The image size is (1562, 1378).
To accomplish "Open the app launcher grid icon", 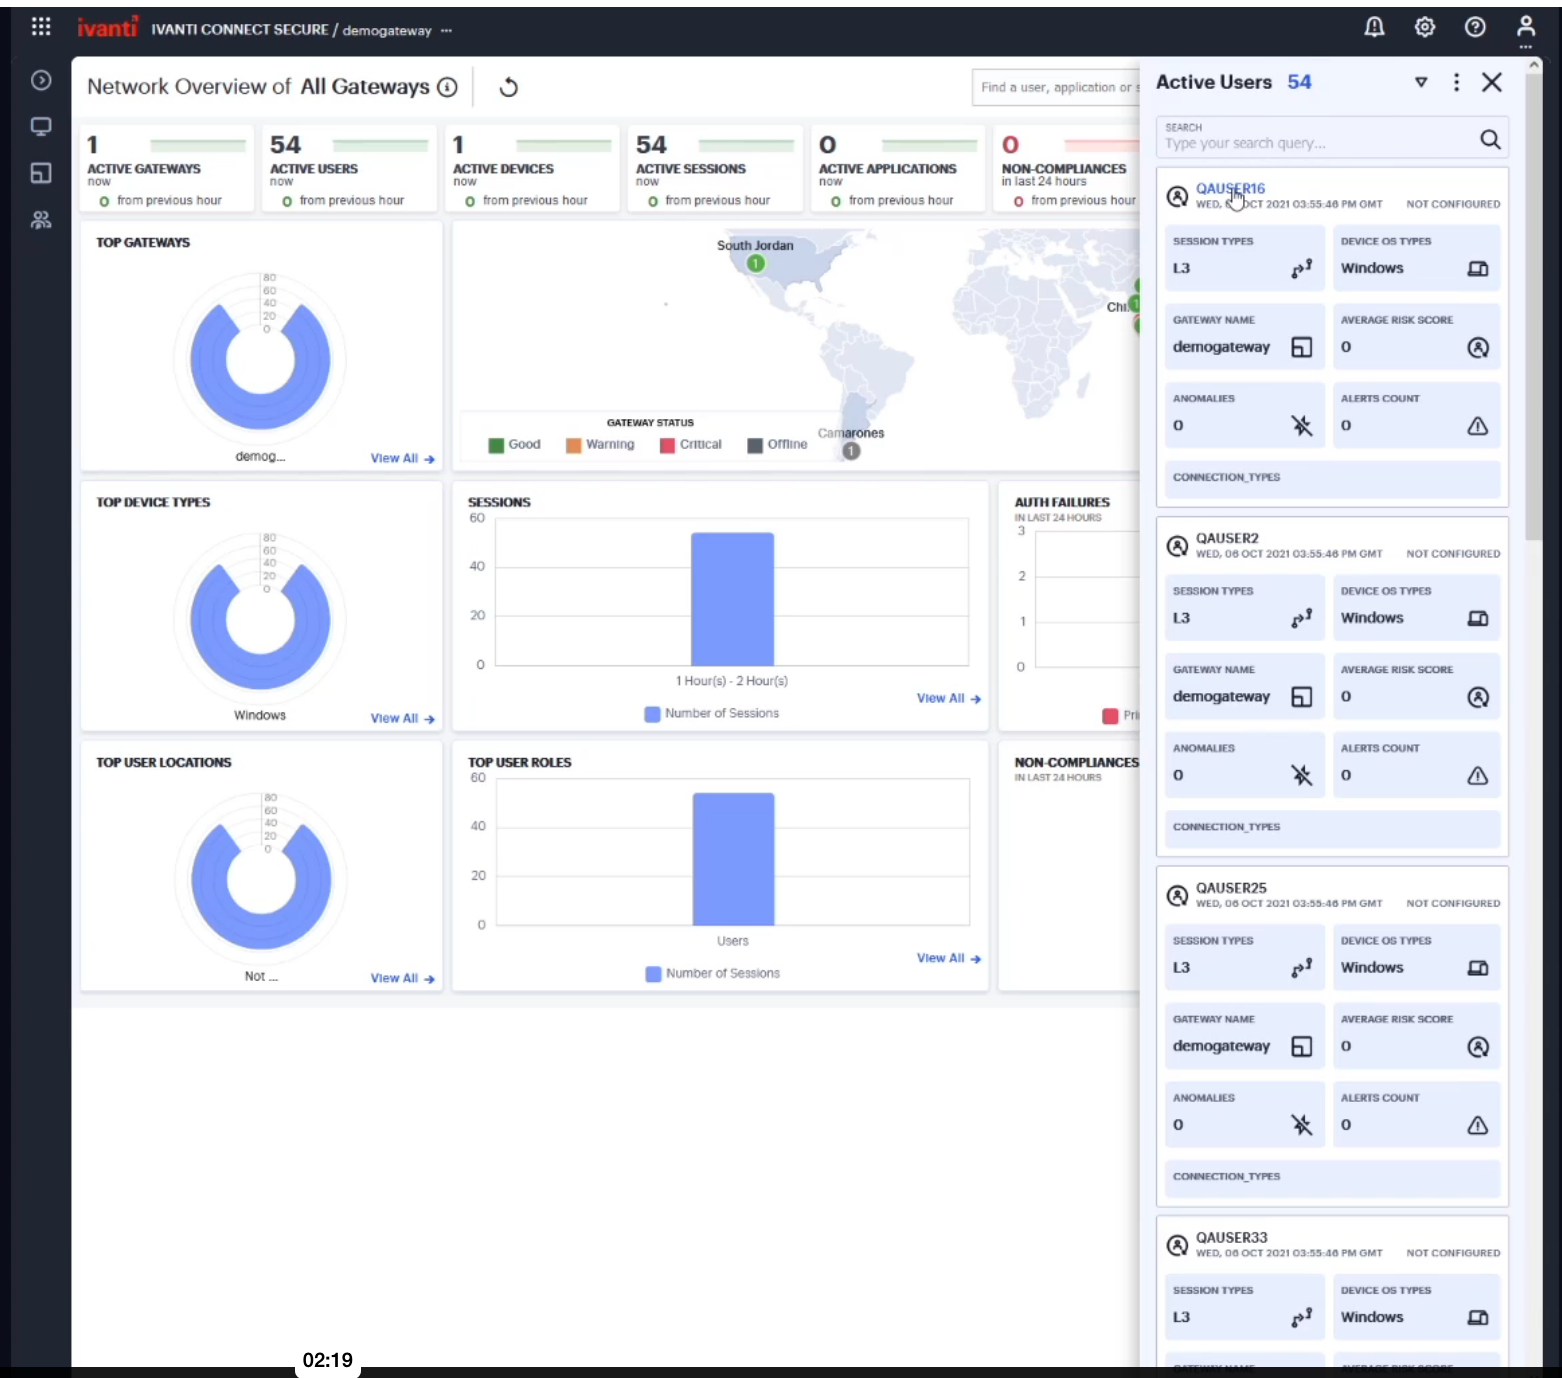I will pyautogui.click(x=40, y=26).
